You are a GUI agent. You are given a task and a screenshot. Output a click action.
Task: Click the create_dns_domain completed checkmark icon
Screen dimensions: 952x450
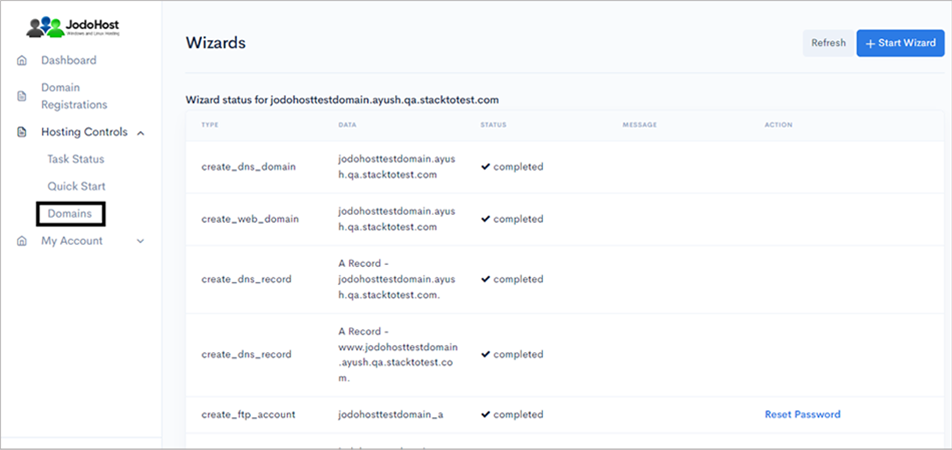(x=485, y=167)
